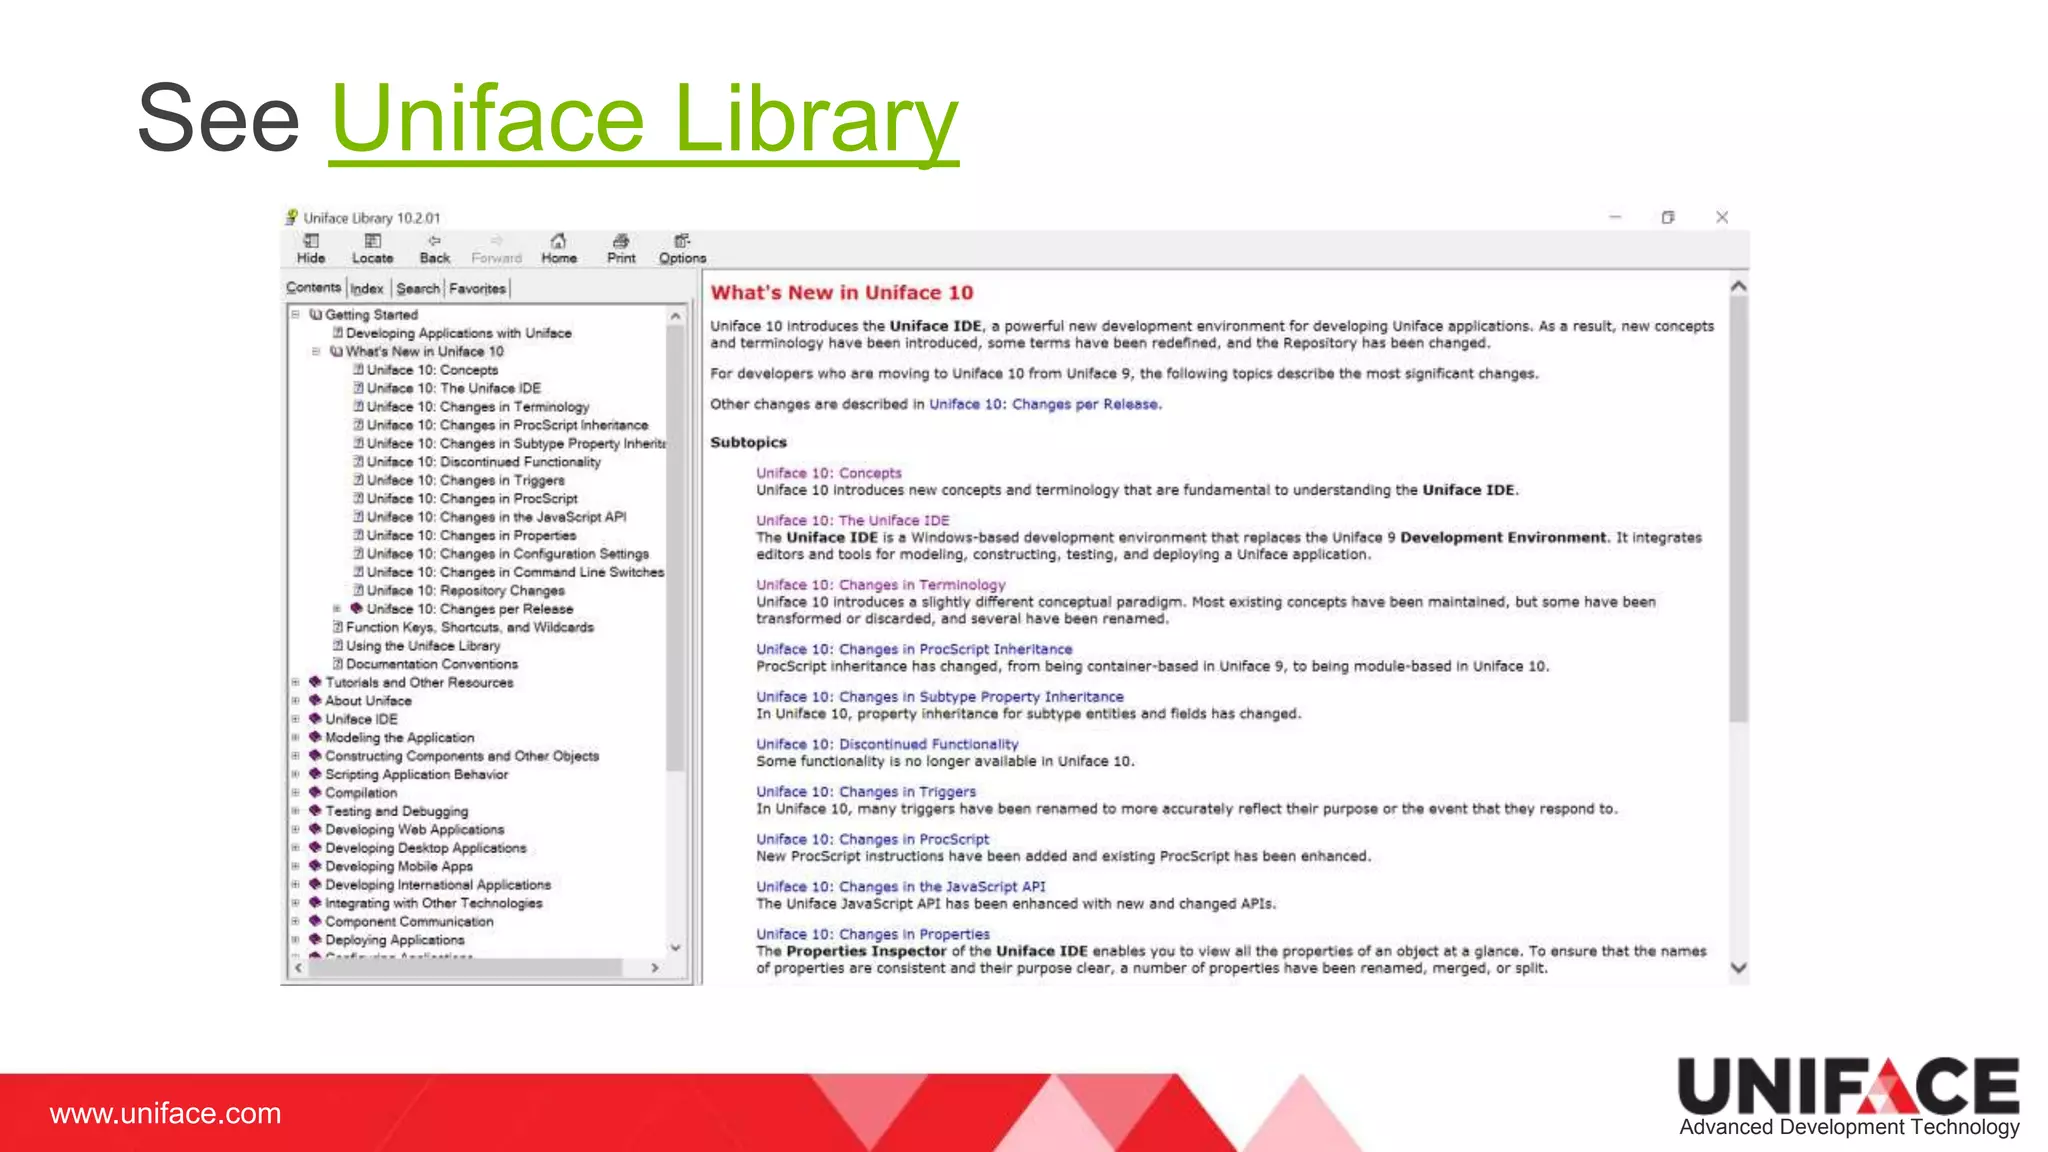2048x1152 pixels.
Task: Expand the Modeling the Application node
Action: [295, 737]
